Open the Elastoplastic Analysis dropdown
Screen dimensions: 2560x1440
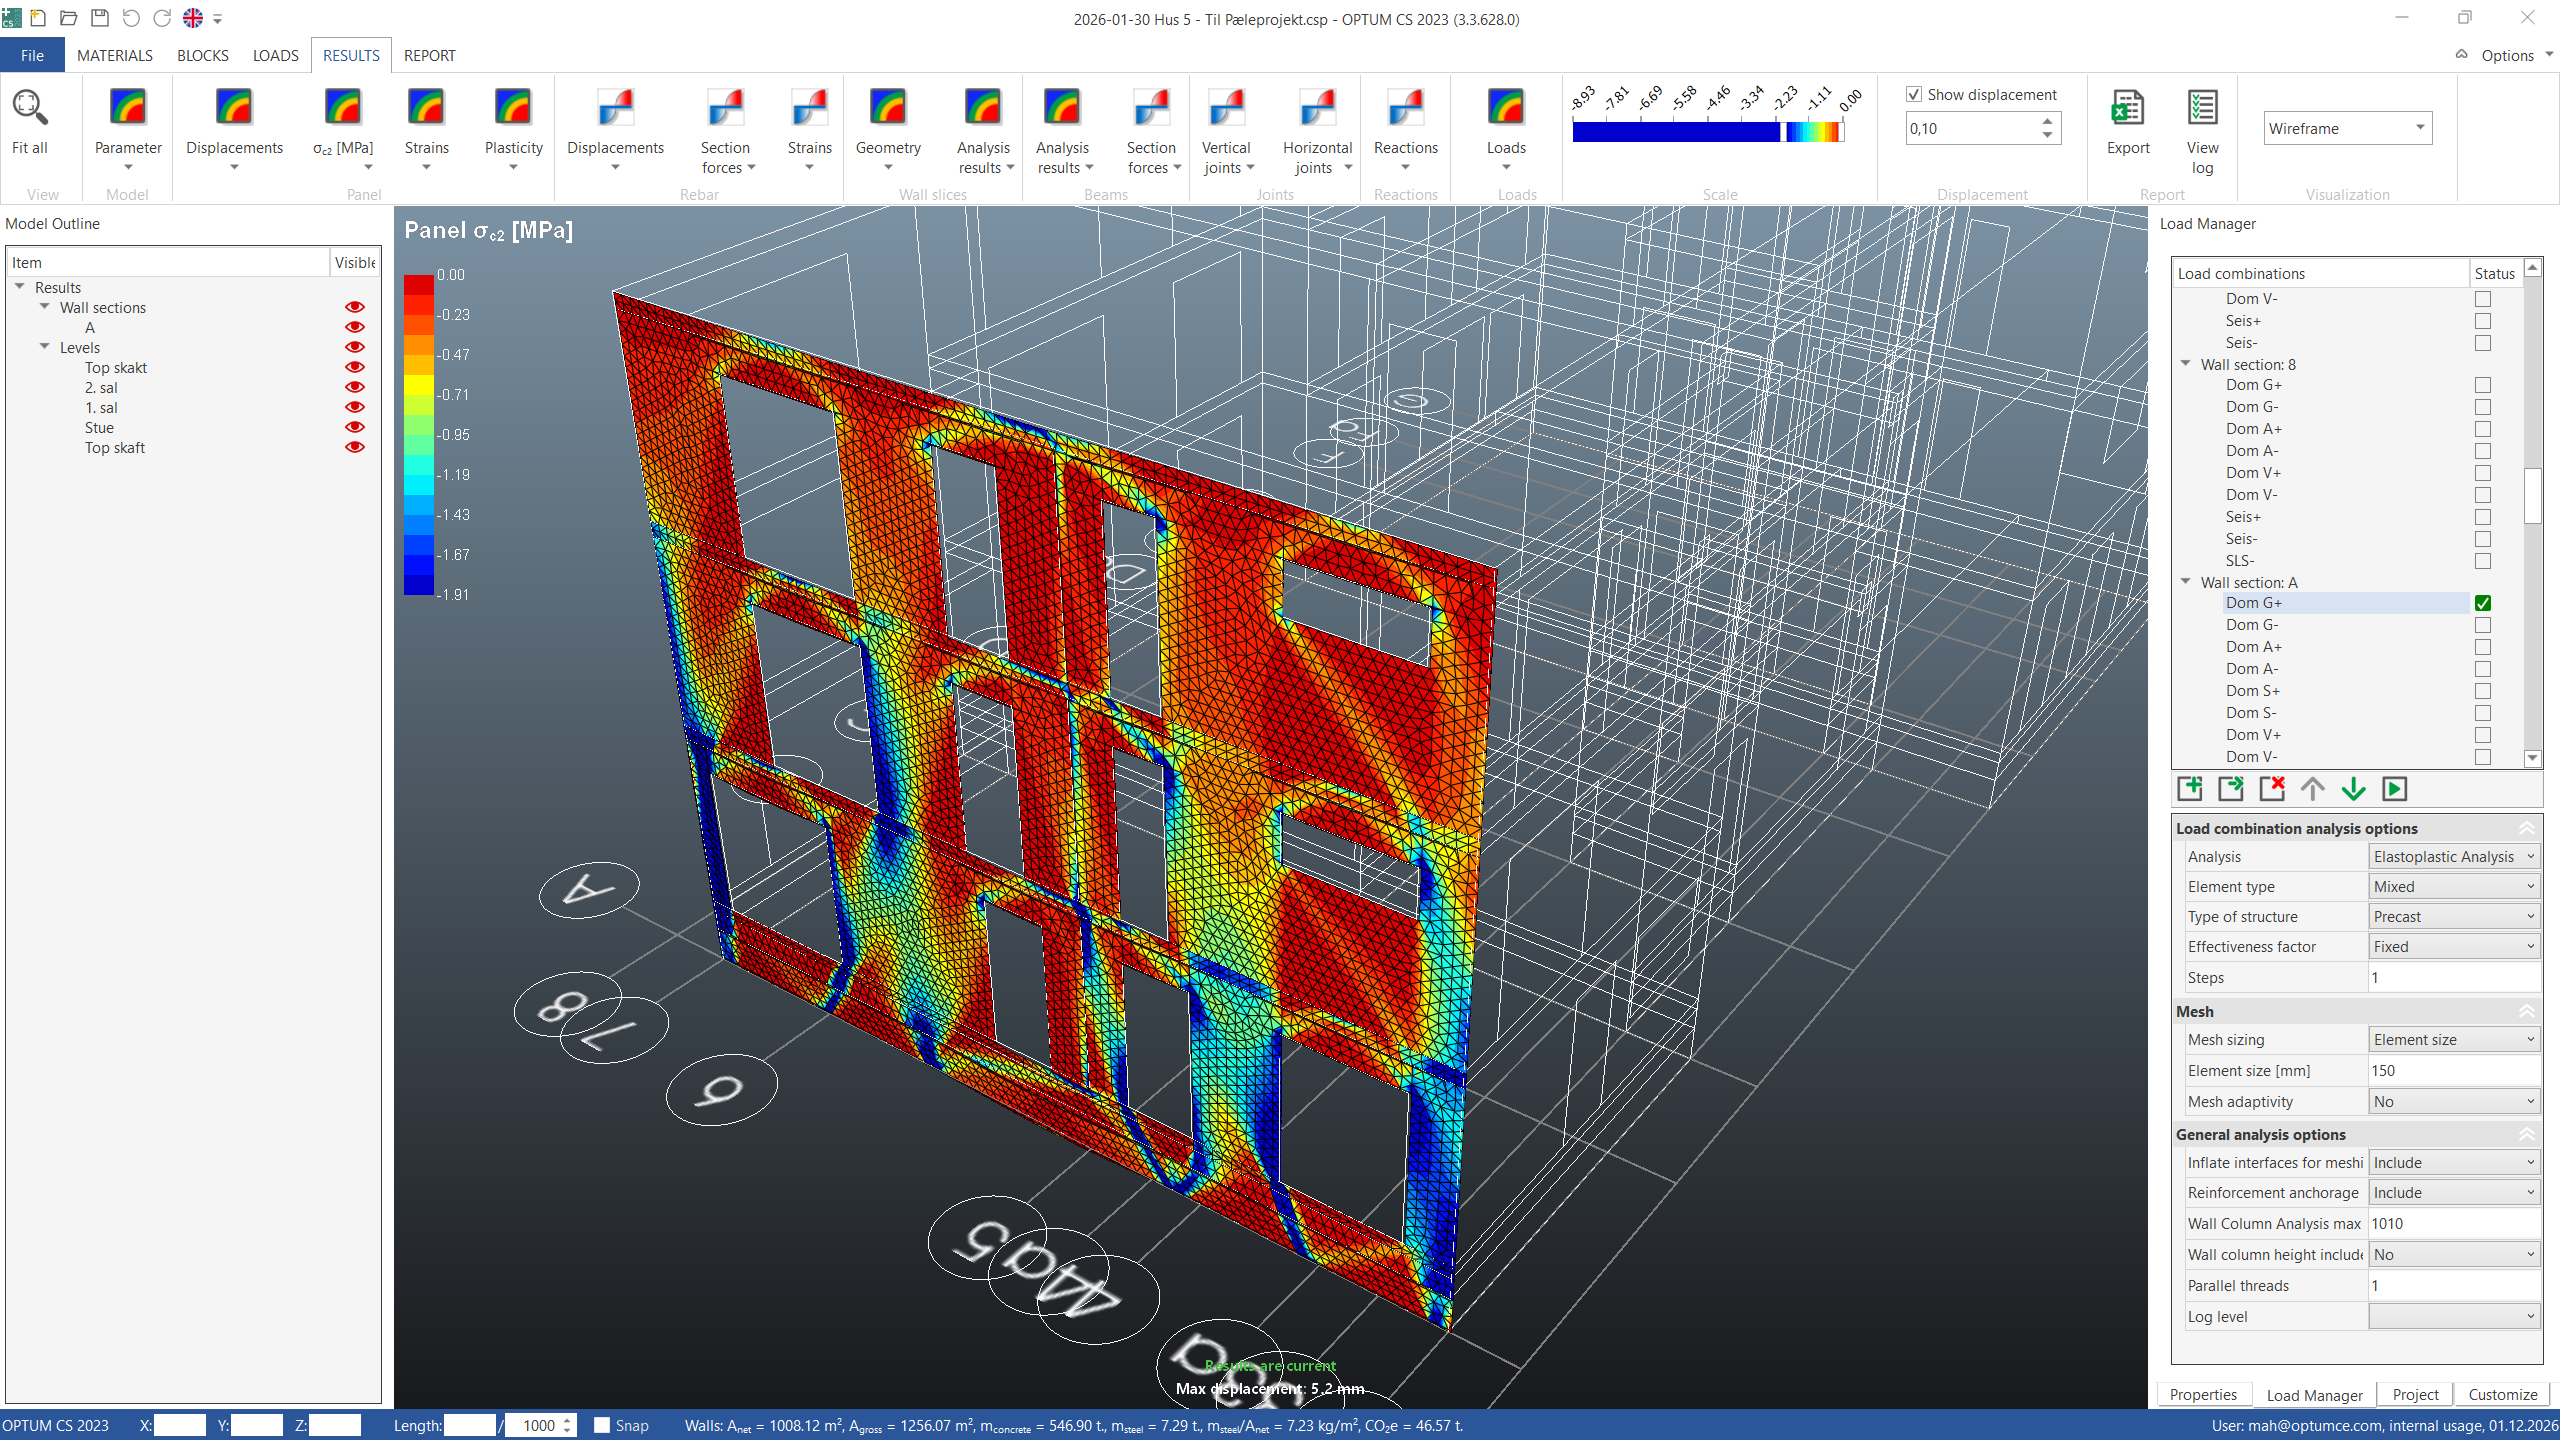(x=2454, y=857)
